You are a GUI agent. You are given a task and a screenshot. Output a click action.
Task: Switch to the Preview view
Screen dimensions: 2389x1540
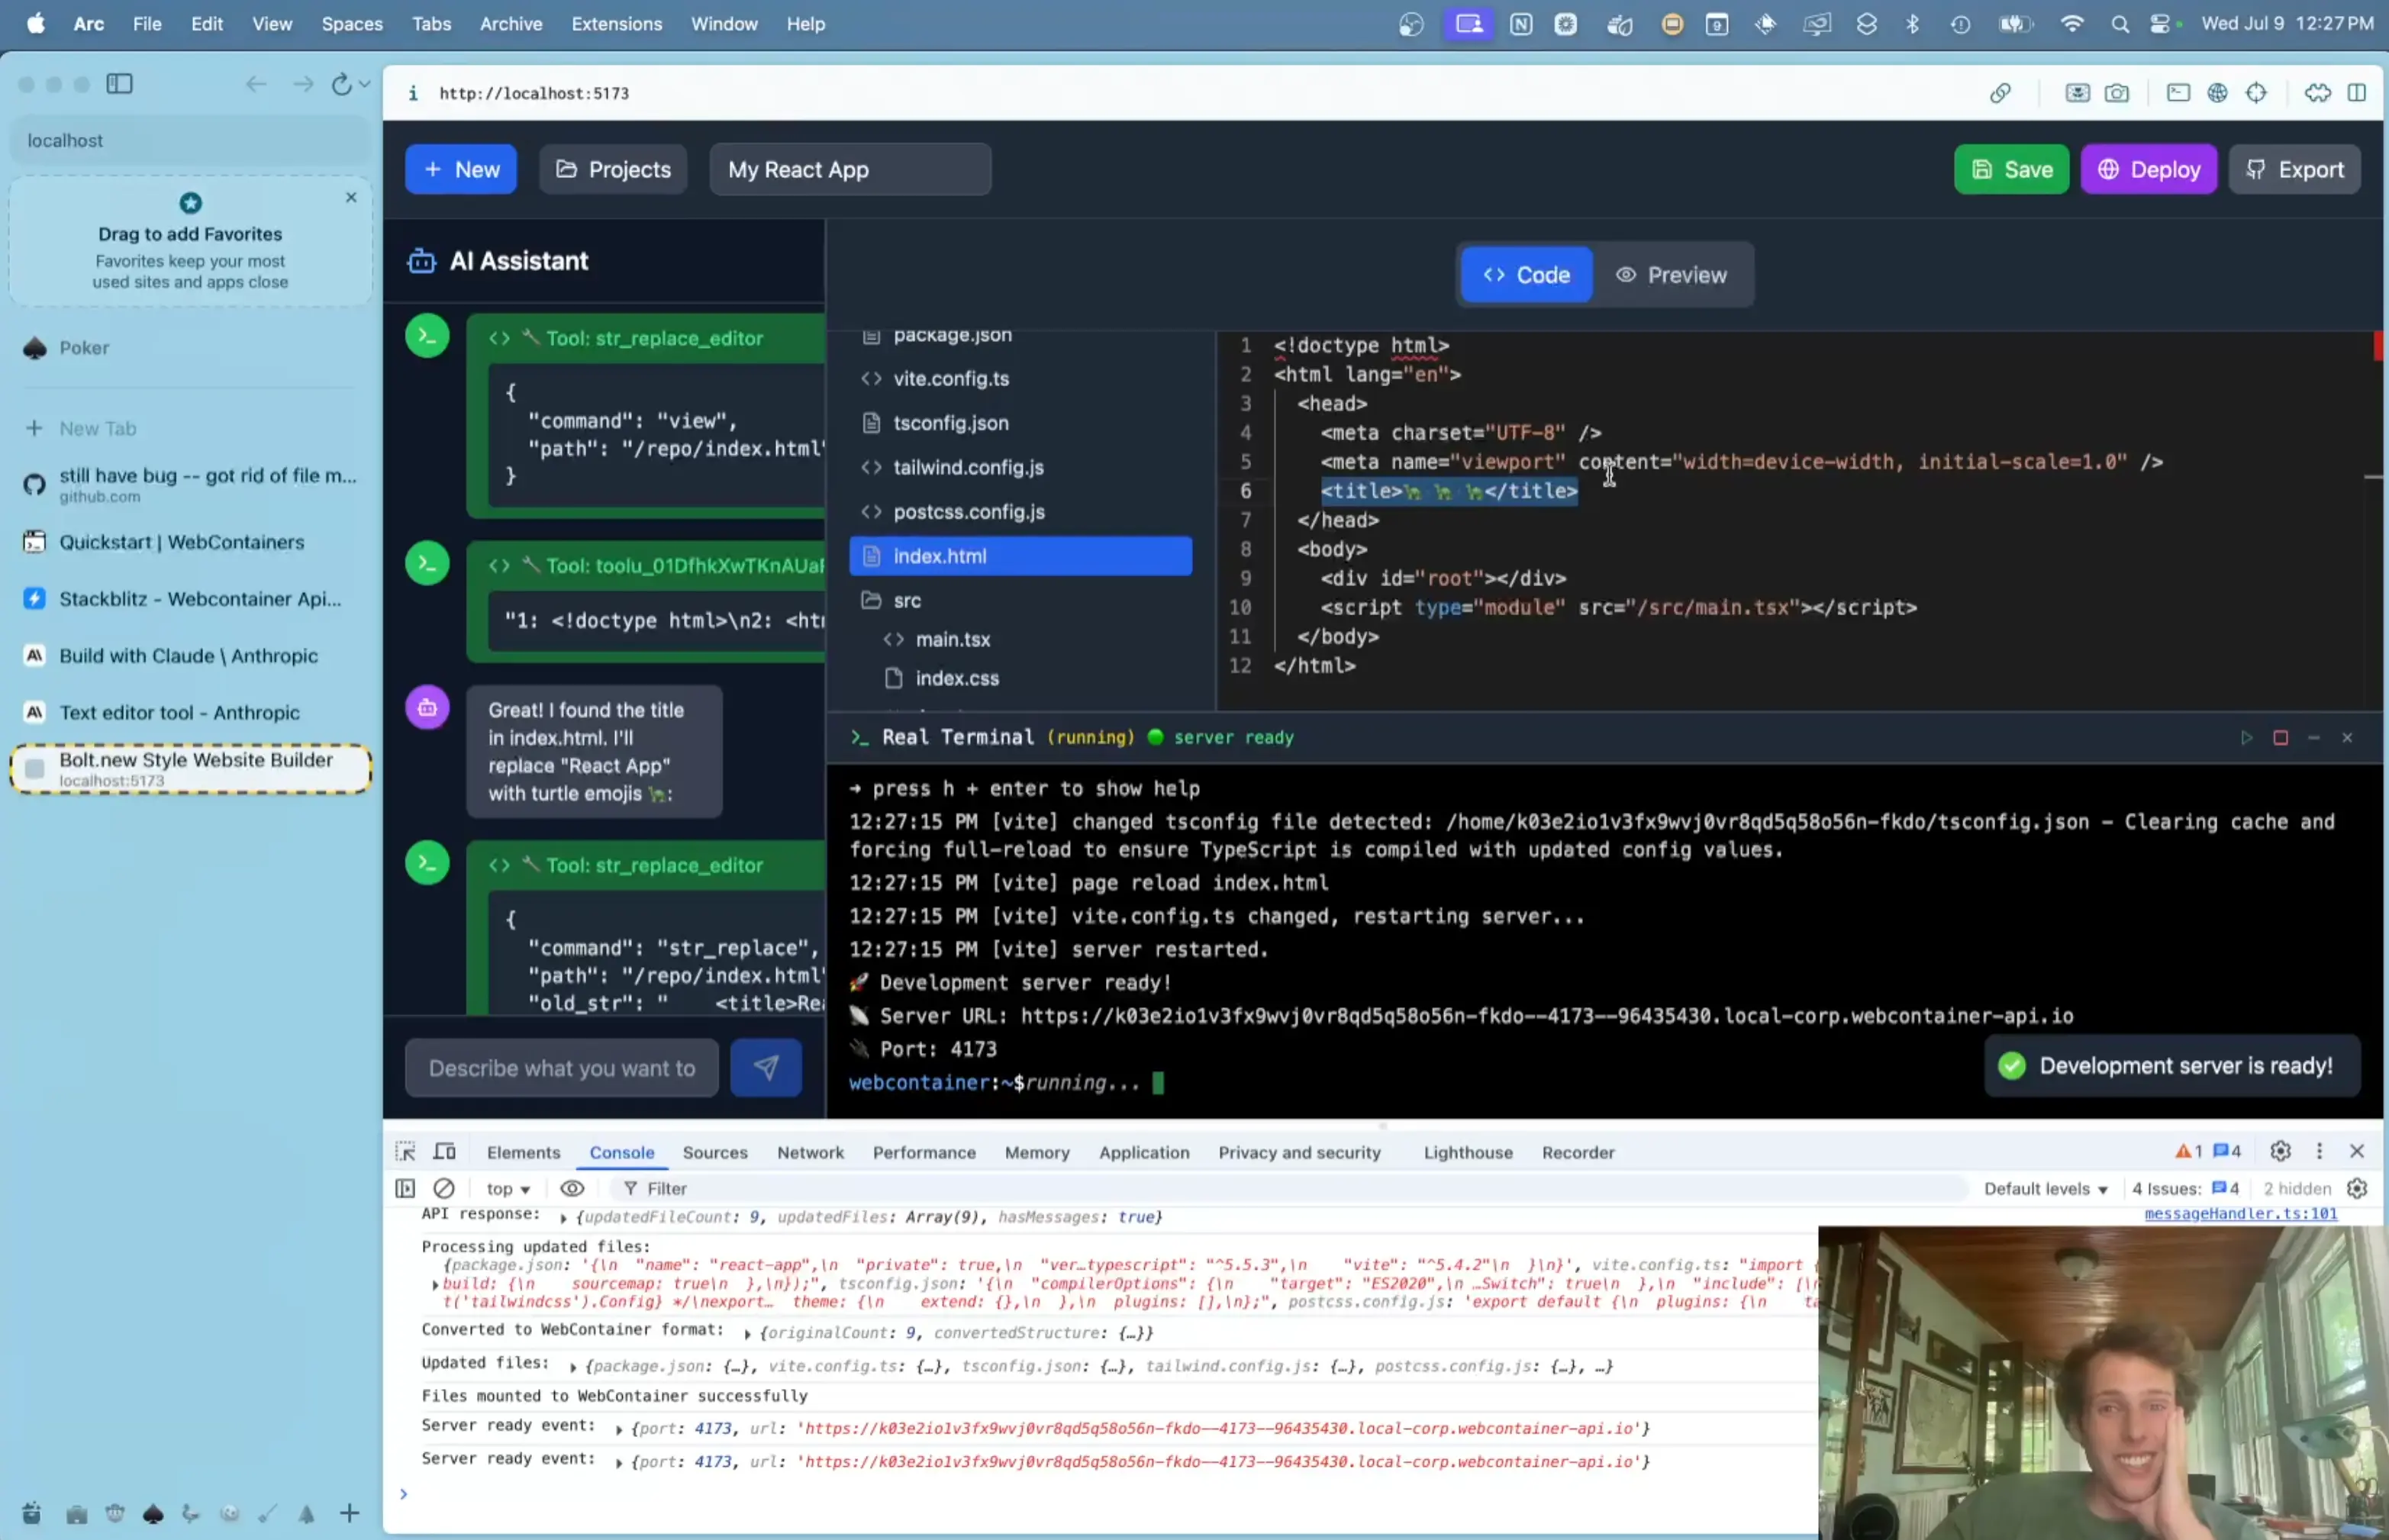tap(1671, 275)
